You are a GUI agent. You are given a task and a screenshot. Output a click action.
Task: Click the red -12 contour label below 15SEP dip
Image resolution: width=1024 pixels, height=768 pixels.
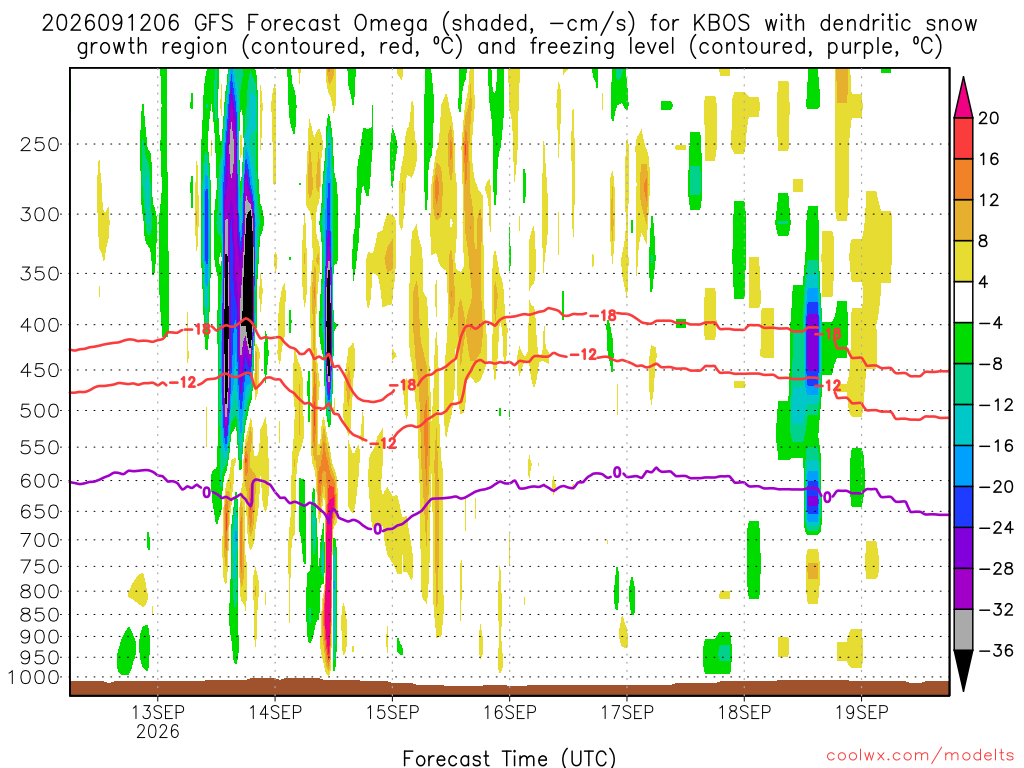[x=383, y=443]
